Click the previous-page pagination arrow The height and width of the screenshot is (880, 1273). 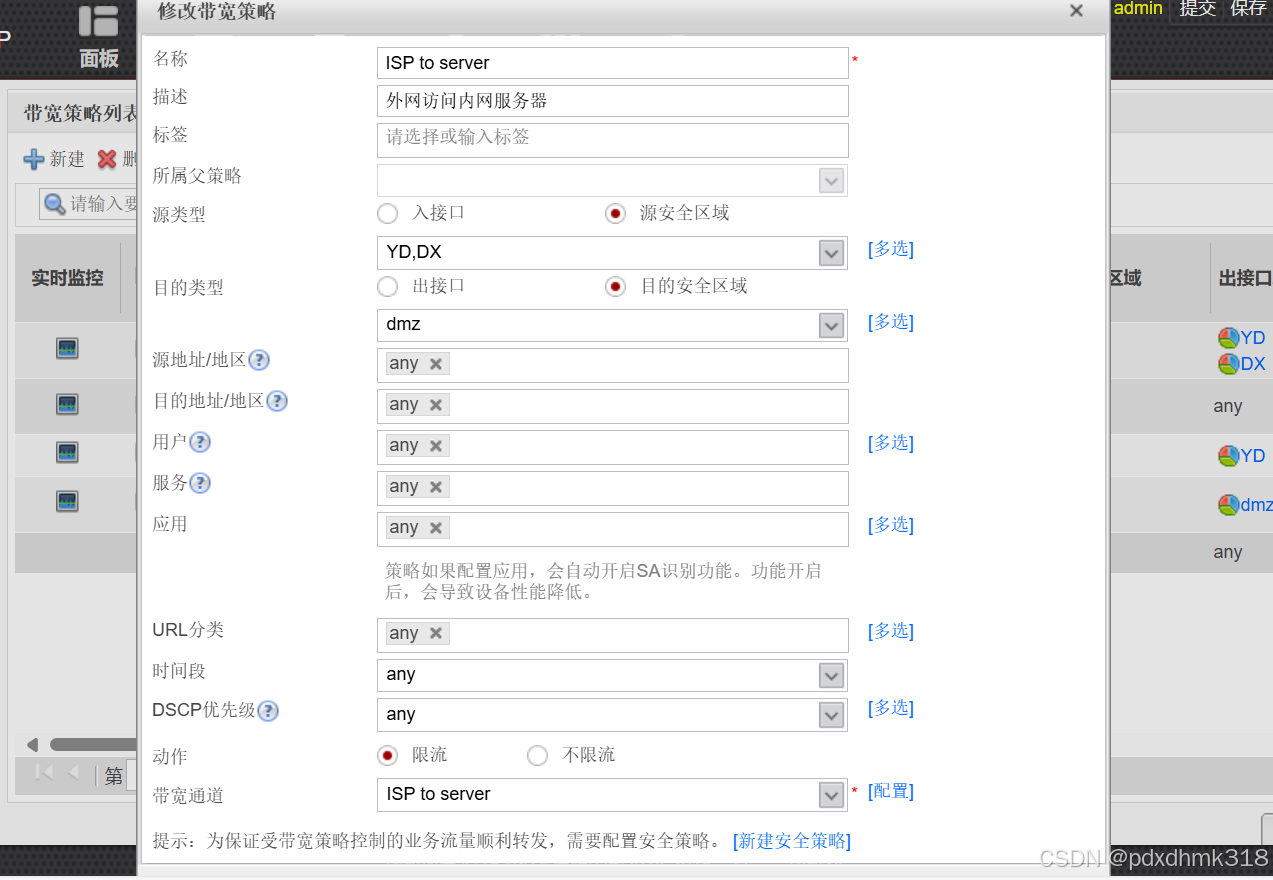point(73,772)
